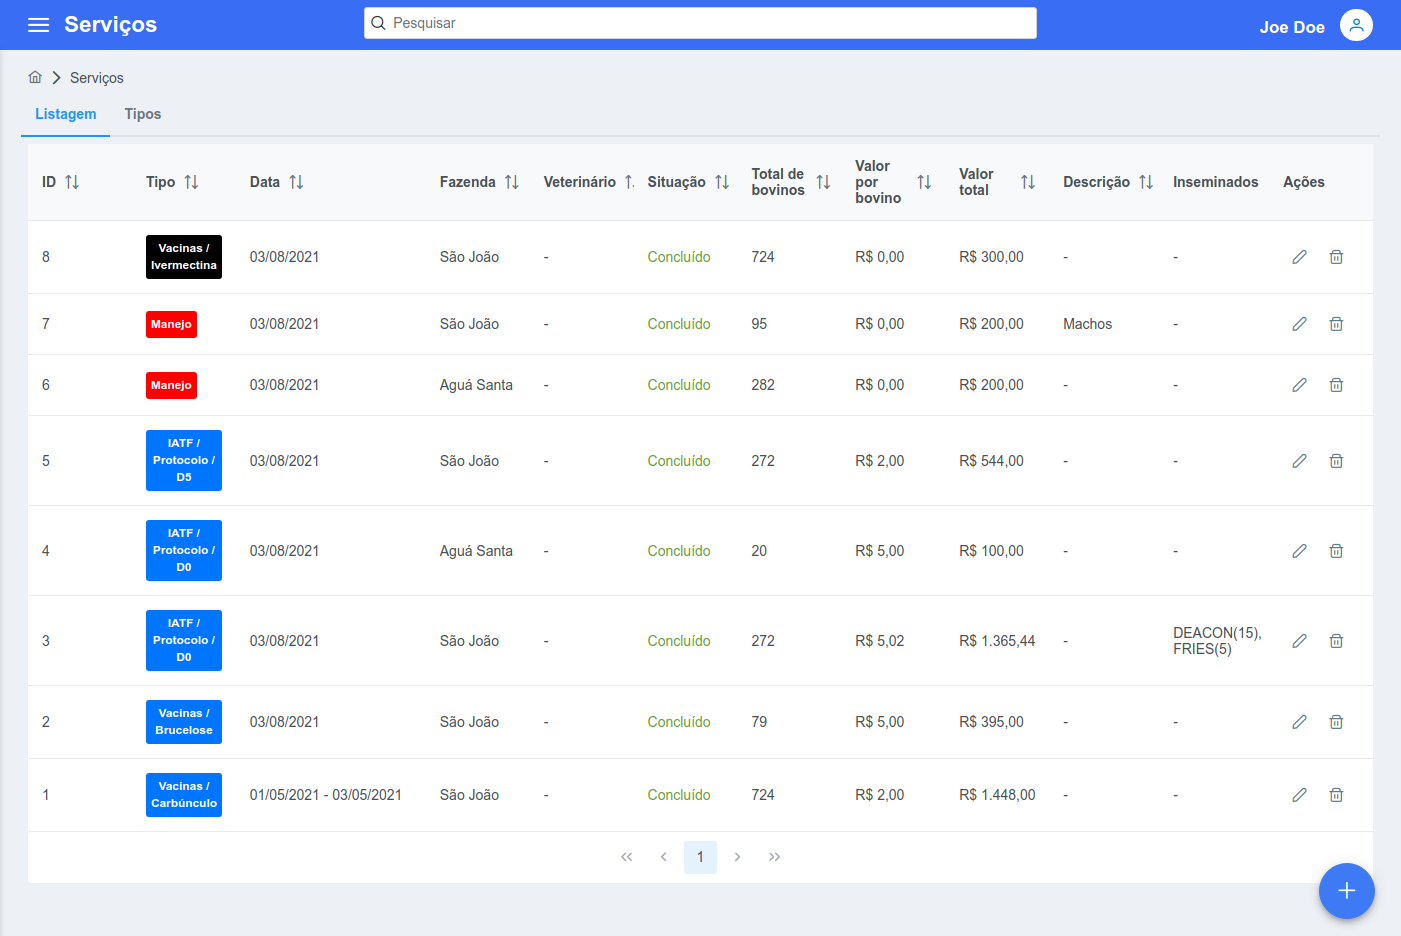1401x936 pixels.
Task: Focus the Pesquisar search field
Action: point(700,23)
